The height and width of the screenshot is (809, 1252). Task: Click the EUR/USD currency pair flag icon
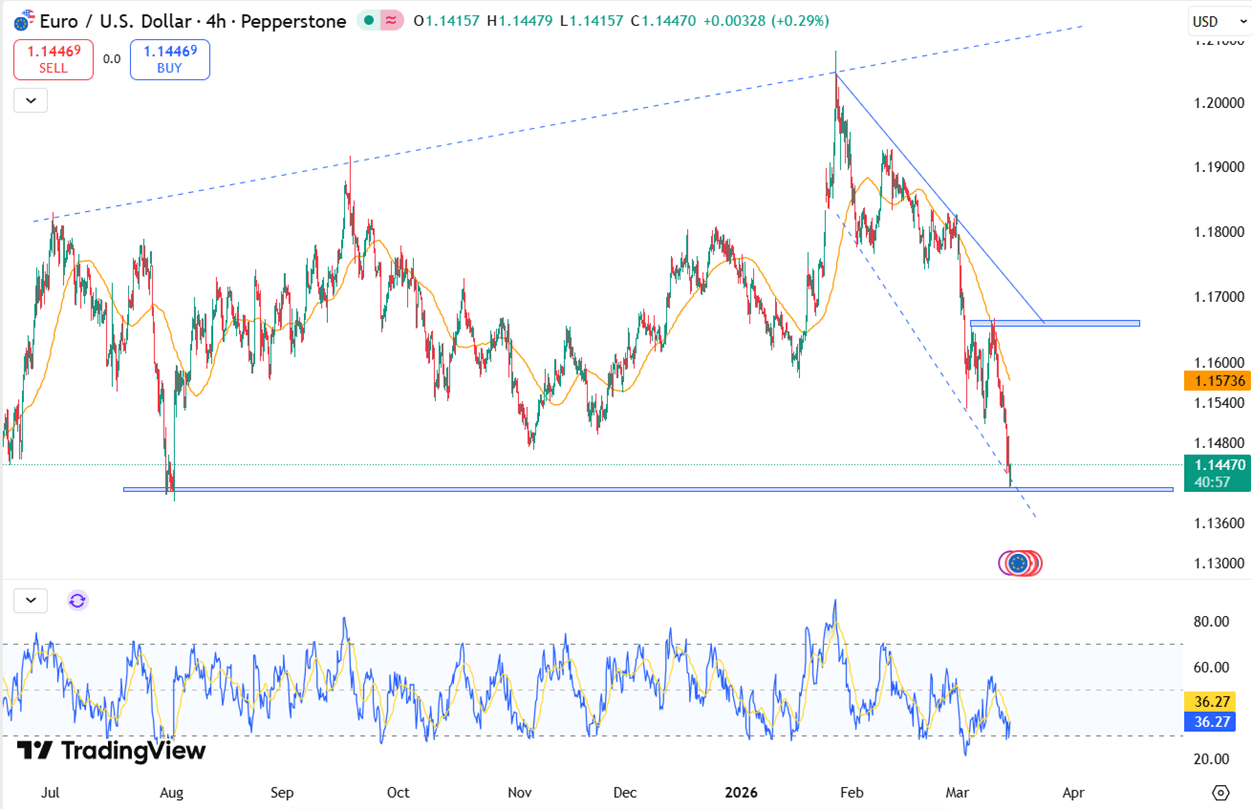click(22, 21)
